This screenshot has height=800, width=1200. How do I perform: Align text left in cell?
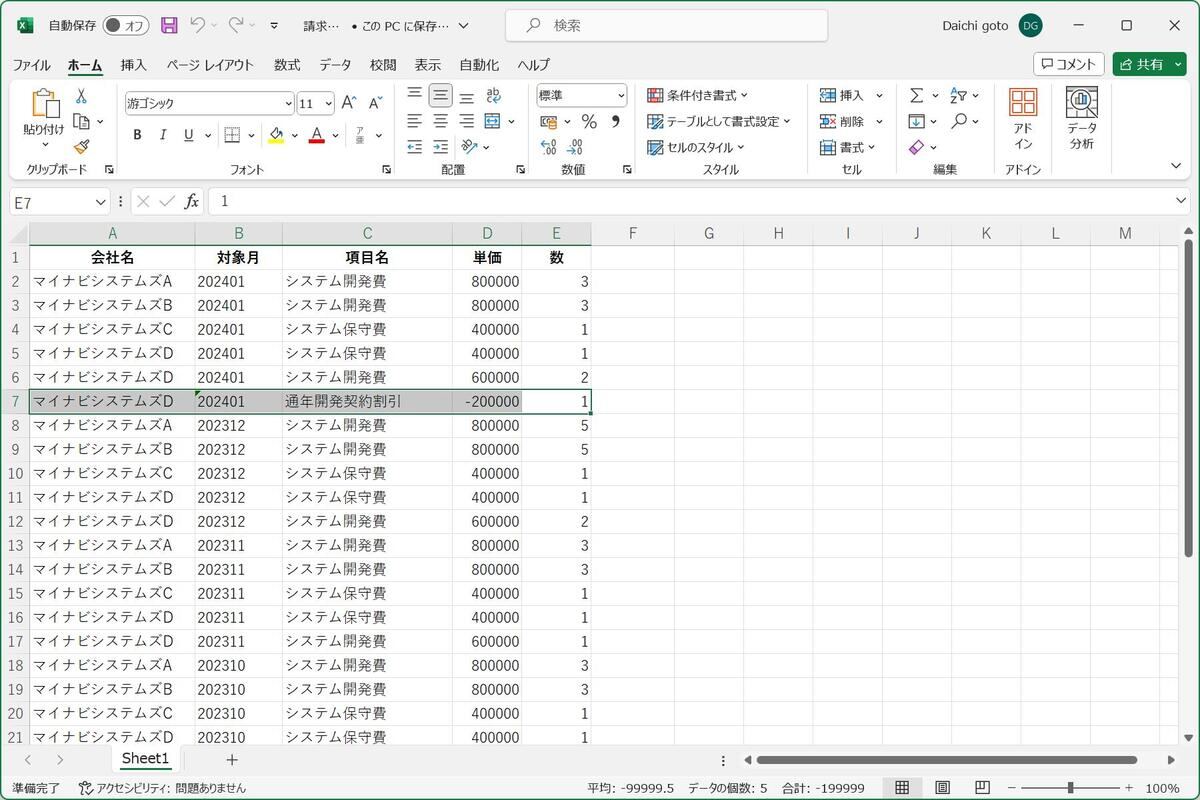tap(414, 121)
